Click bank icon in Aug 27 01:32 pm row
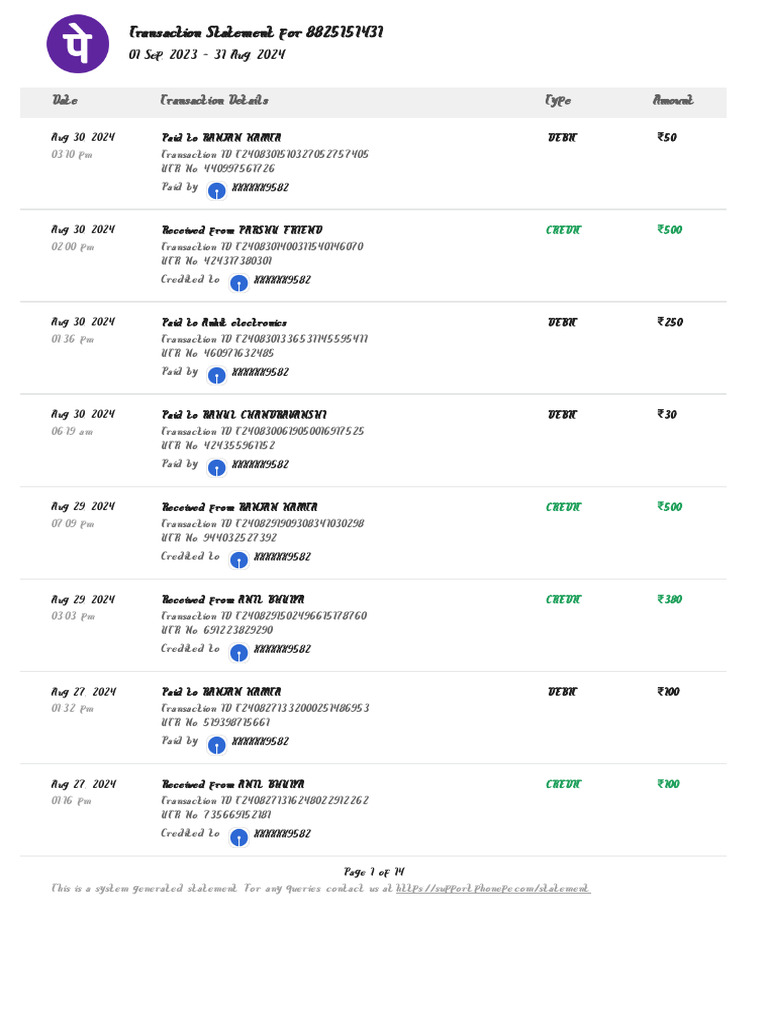768x1024 pixels. point(216,744)
